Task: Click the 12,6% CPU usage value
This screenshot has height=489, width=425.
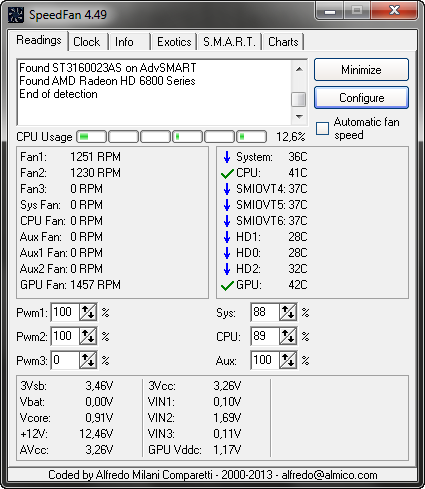Action: (291, 137)
